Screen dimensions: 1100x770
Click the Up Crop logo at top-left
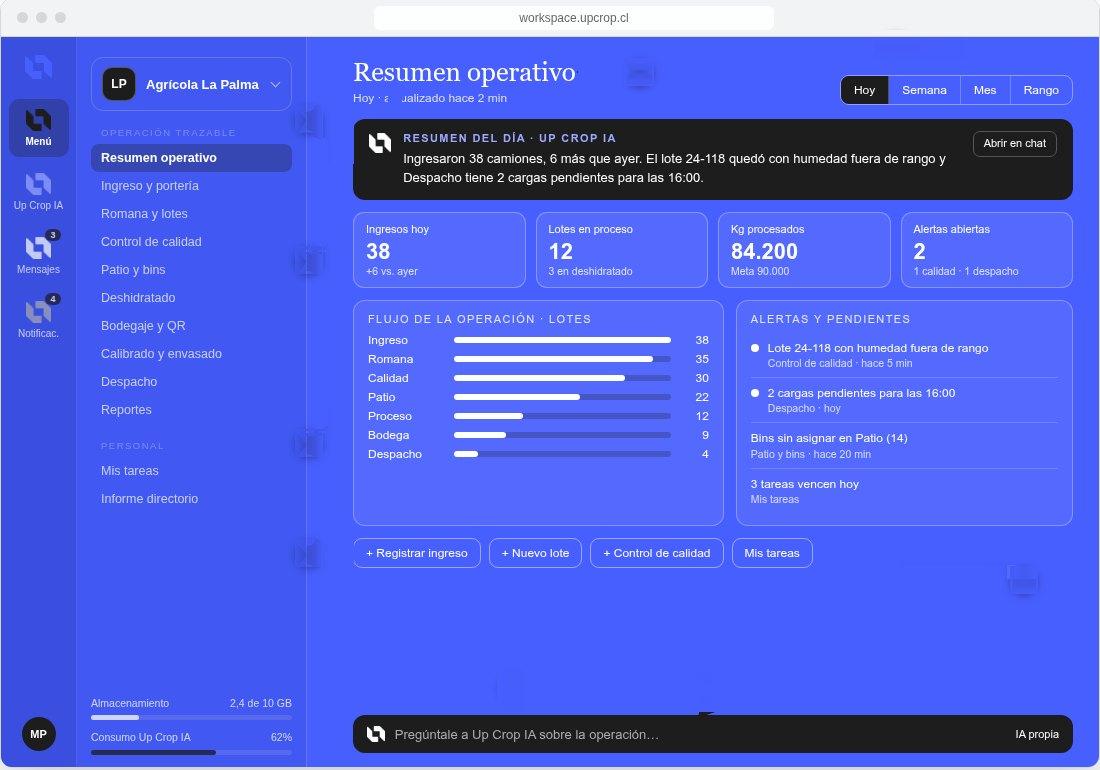39,67
